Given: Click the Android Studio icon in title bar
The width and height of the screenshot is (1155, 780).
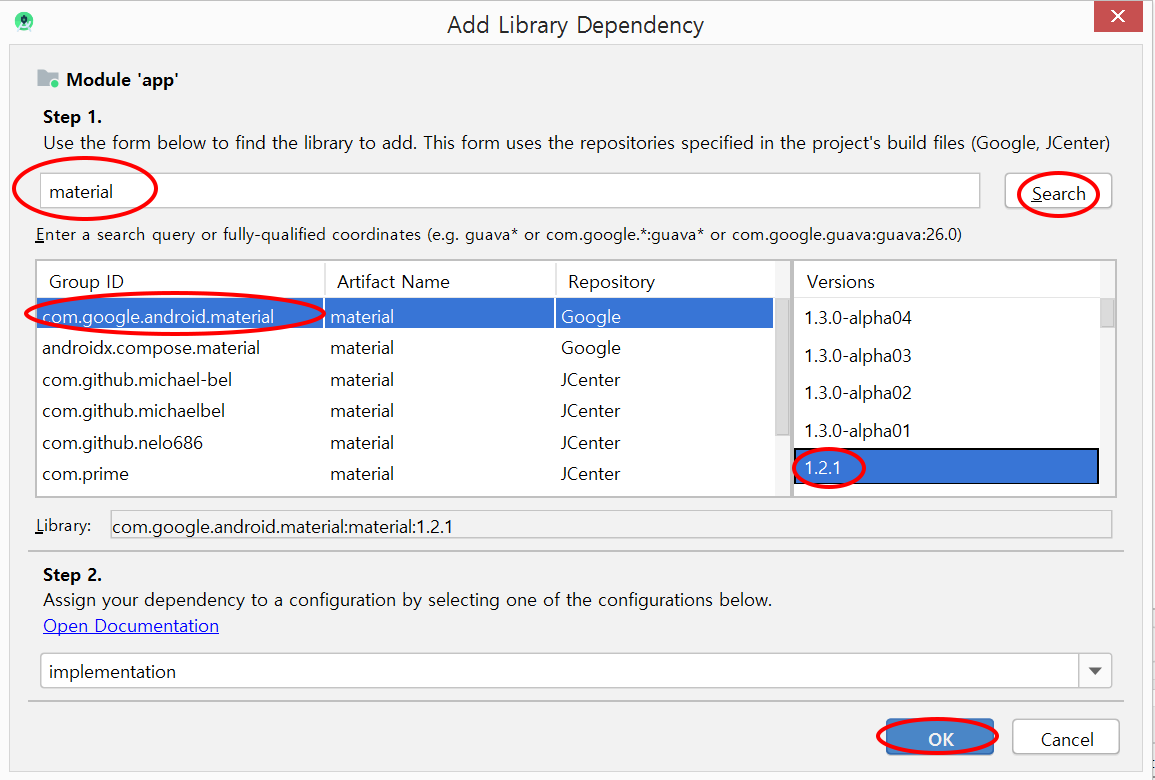Looking at the screenshot, I should pyautogui.click(x=24, y=21).
